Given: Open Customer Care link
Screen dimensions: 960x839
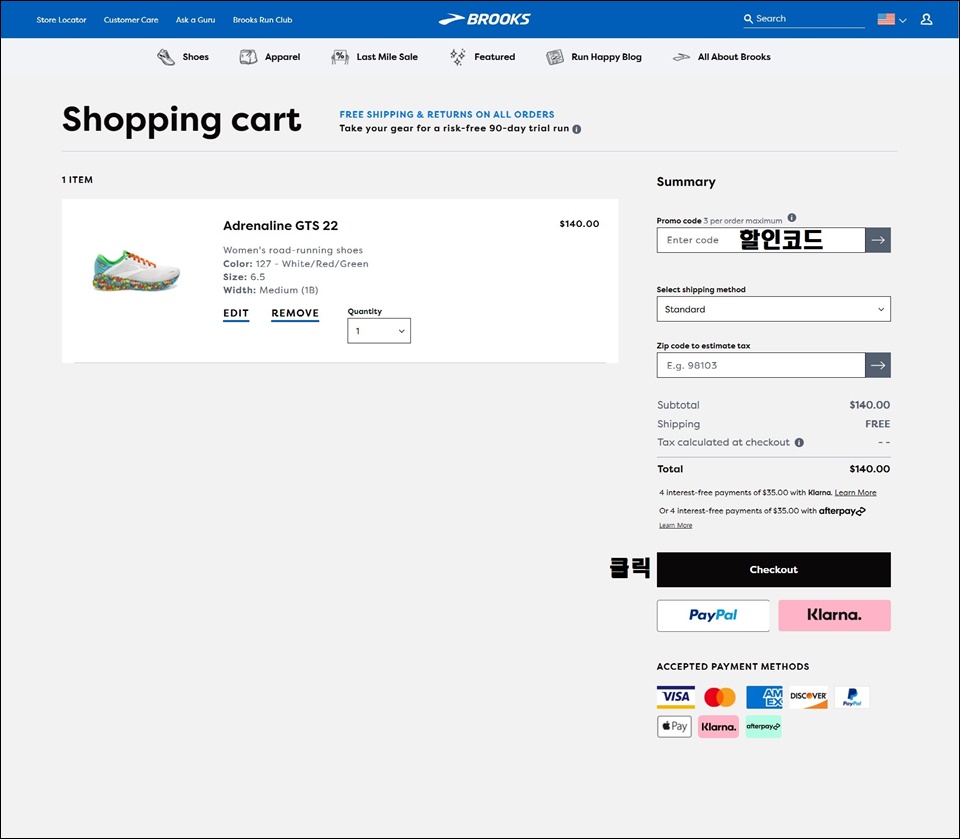Looking at the screenshot, I should tap(131, 20).
